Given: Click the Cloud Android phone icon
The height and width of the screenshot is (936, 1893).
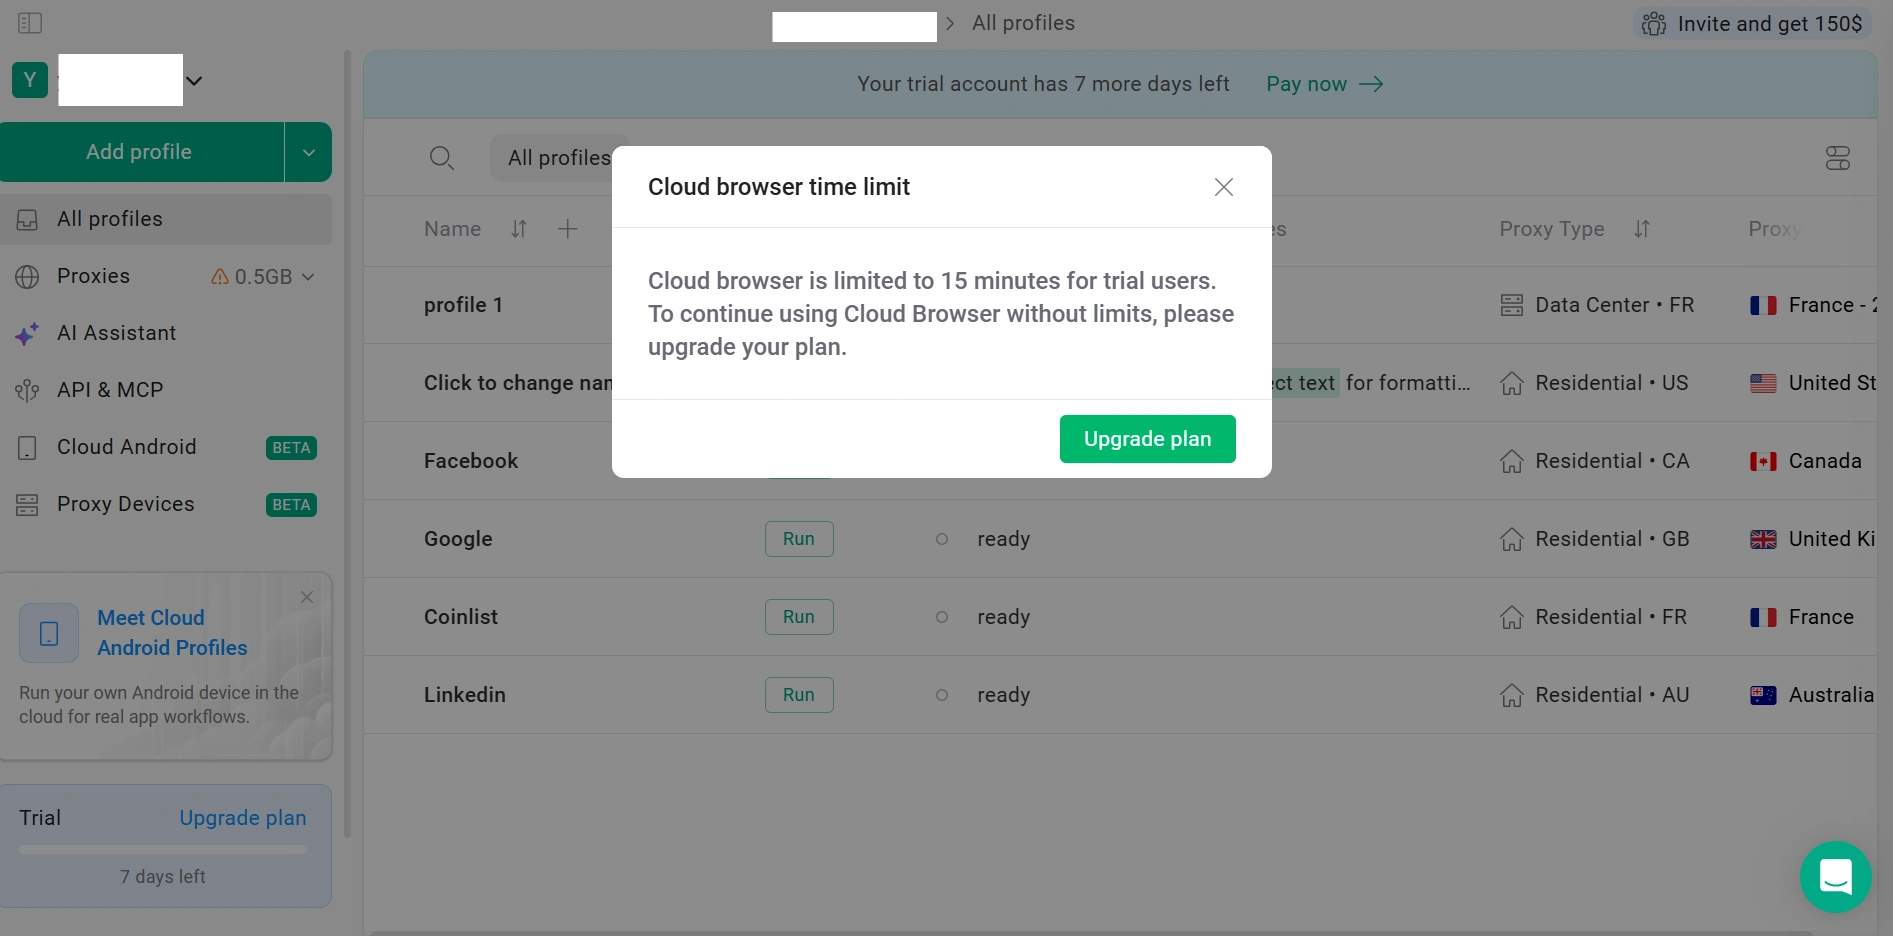Looking at the screenshot, I should point(27,448).
